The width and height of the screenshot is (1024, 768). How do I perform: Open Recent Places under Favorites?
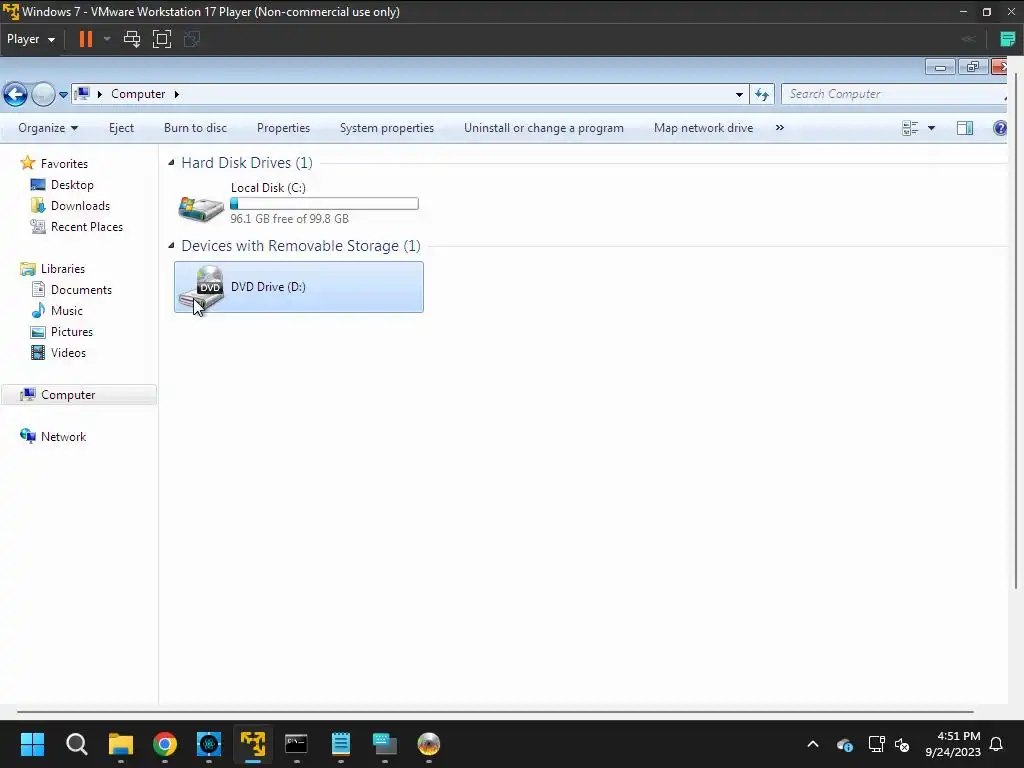(x=87, y=227)
